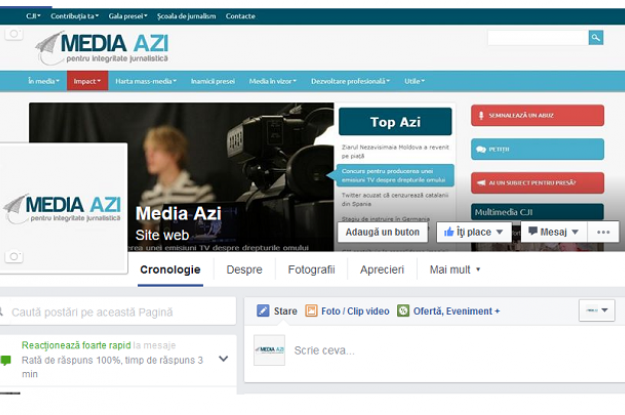
Task: Click the Top Azi header
Action: coord(395,122)
